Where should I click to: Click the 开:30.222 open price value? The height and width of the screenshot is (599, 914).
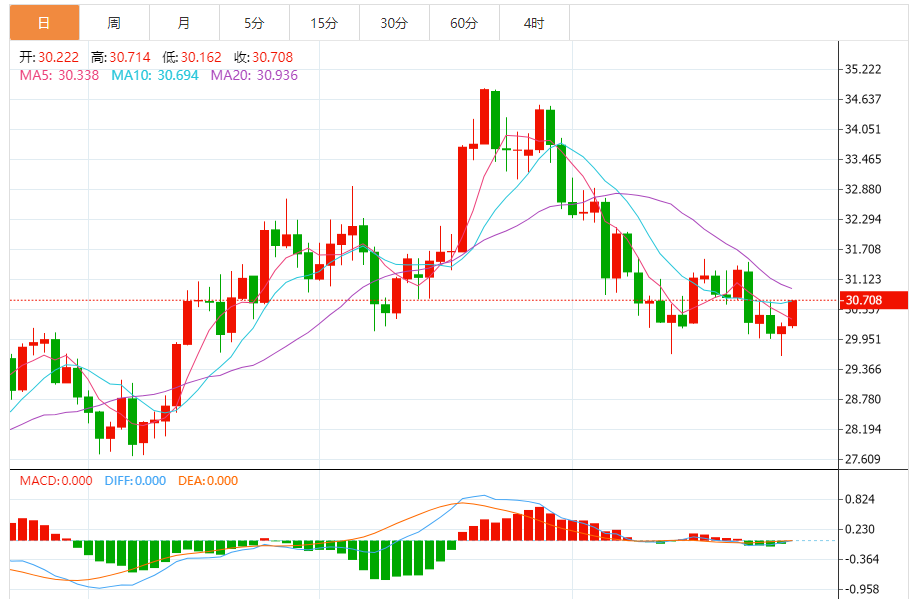point(49,57)
